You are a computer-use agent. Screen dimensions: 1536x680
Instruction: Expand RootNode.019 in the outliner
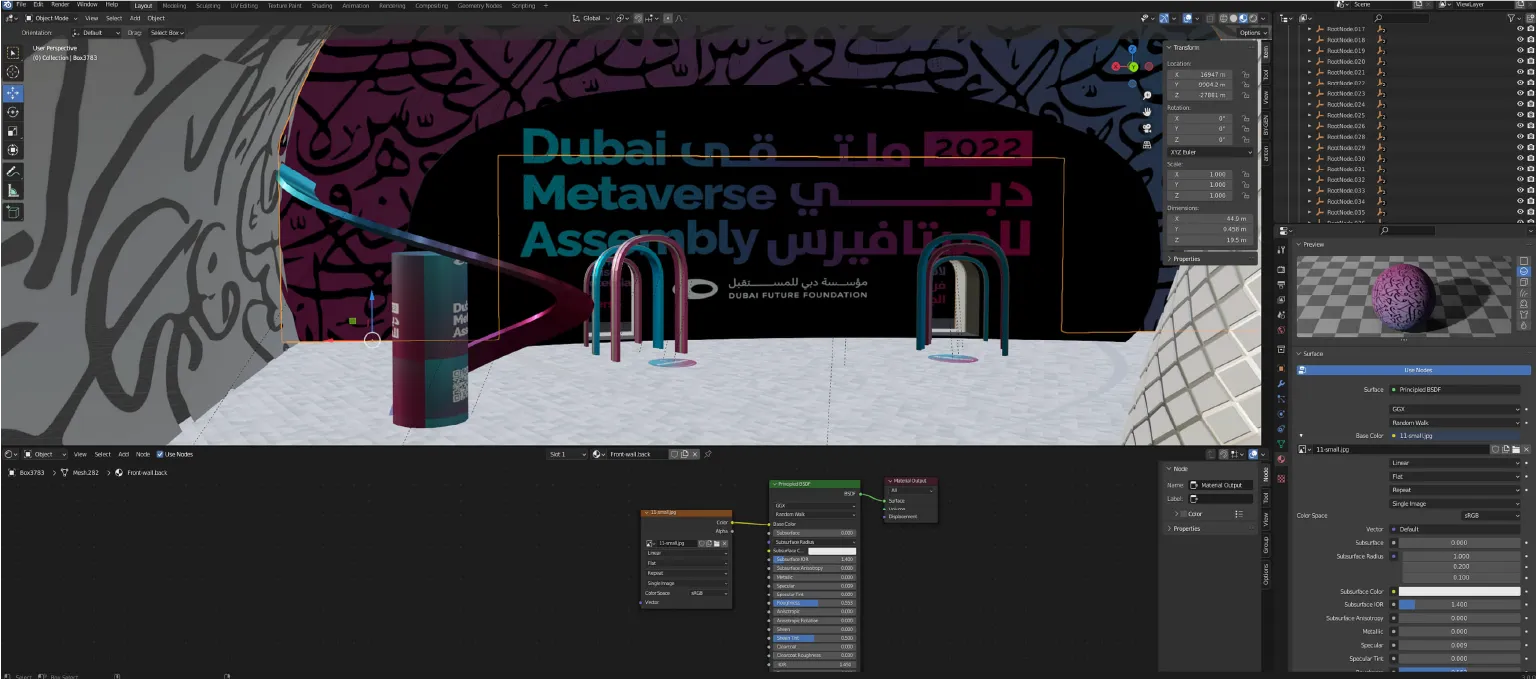(1310, 51)
